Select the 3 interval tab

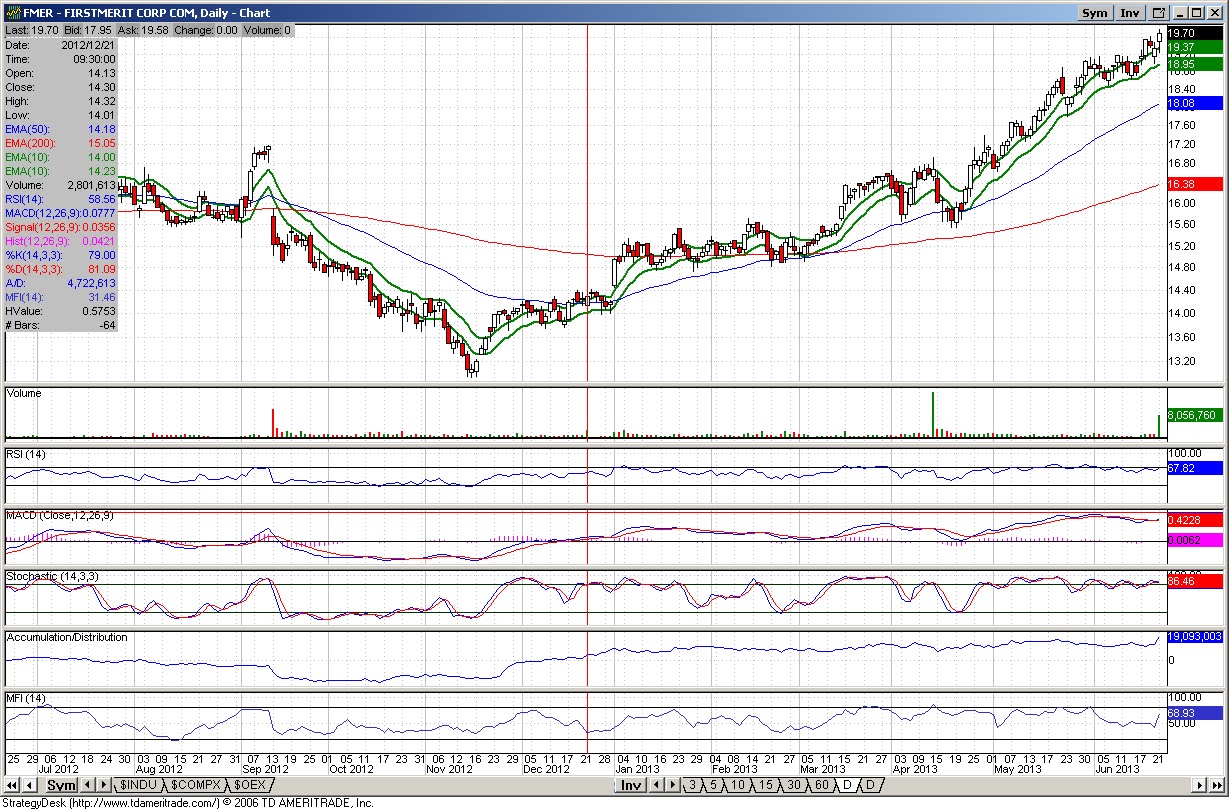(692, 786)
